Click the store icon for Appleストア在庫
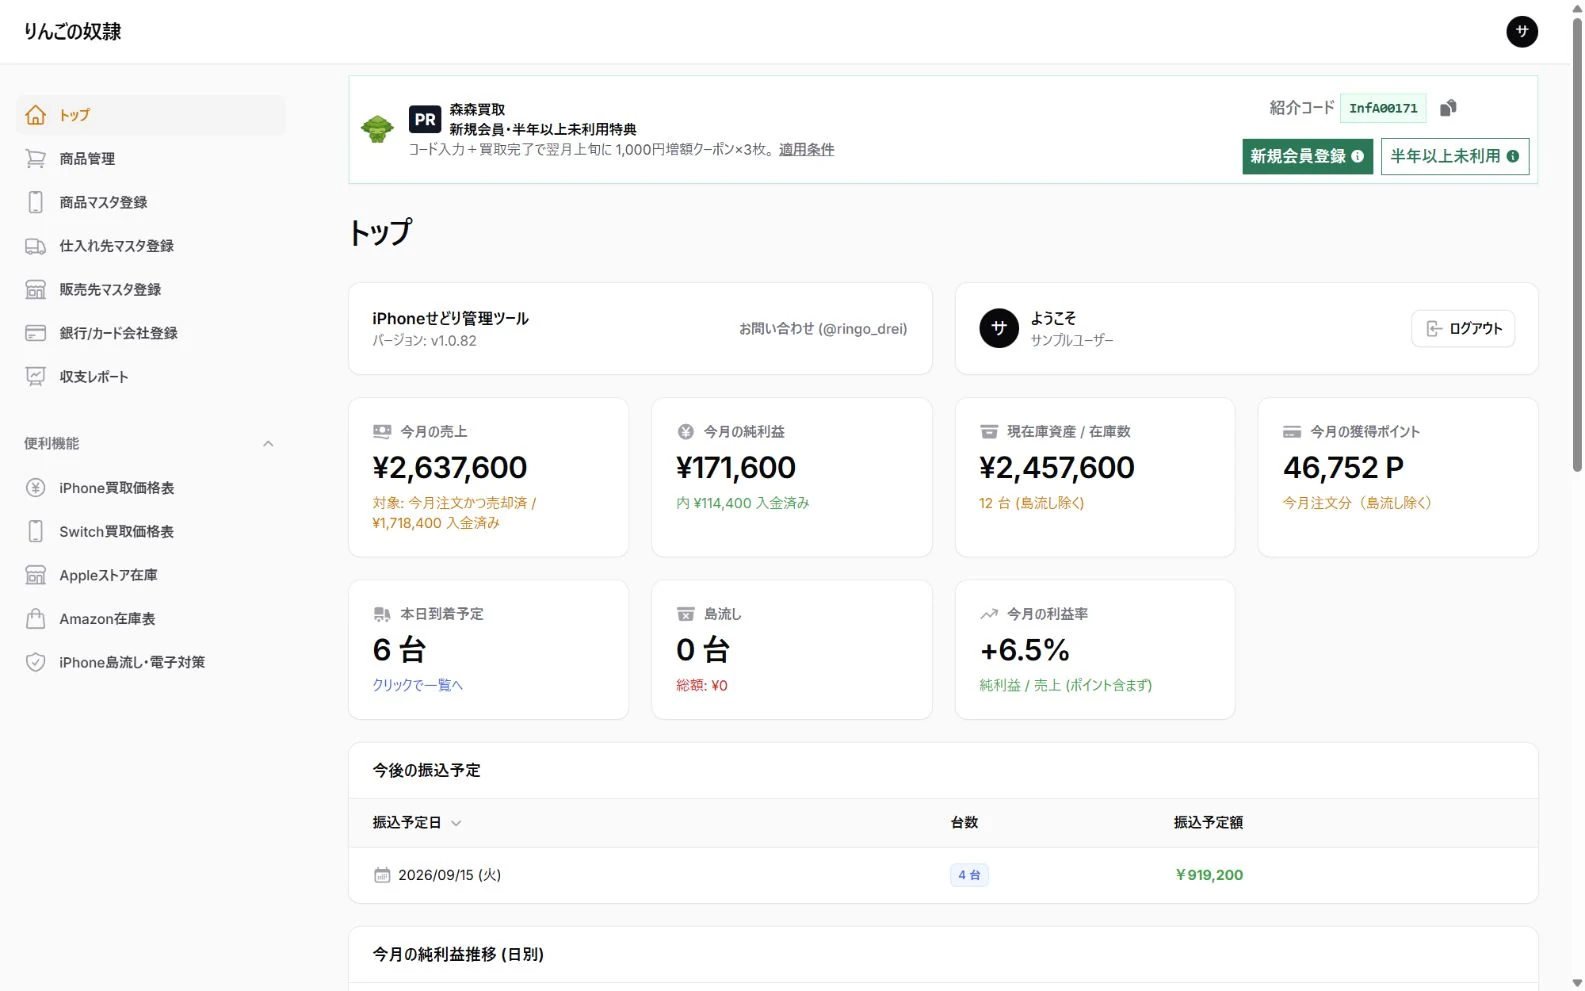Image resolution: width=1585 pixels, height=991 pixels. (36, 575)
